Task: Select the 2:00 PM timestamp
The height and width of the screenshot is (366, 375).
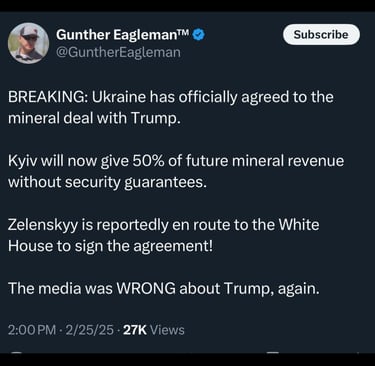Action: tap(32, 330)
